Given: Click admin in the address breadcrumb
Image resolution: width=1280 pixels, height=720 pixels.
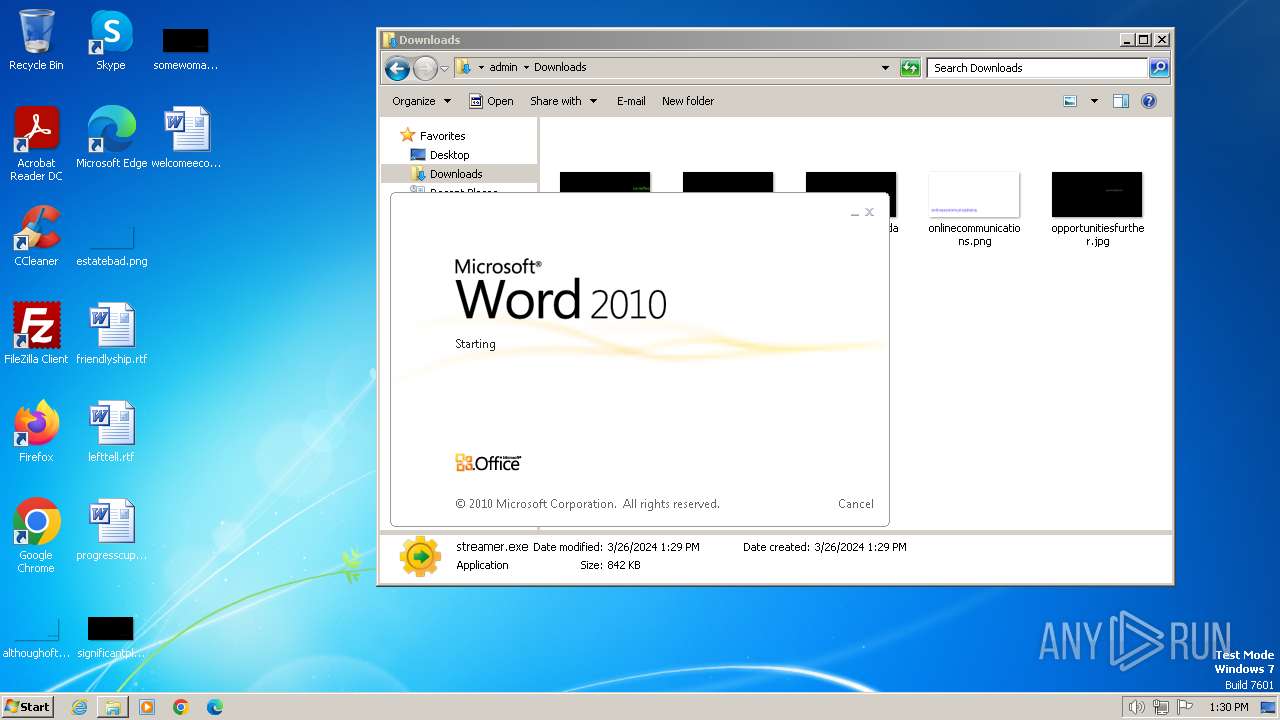Looking at the screenshot, I should tap(504, 68).
